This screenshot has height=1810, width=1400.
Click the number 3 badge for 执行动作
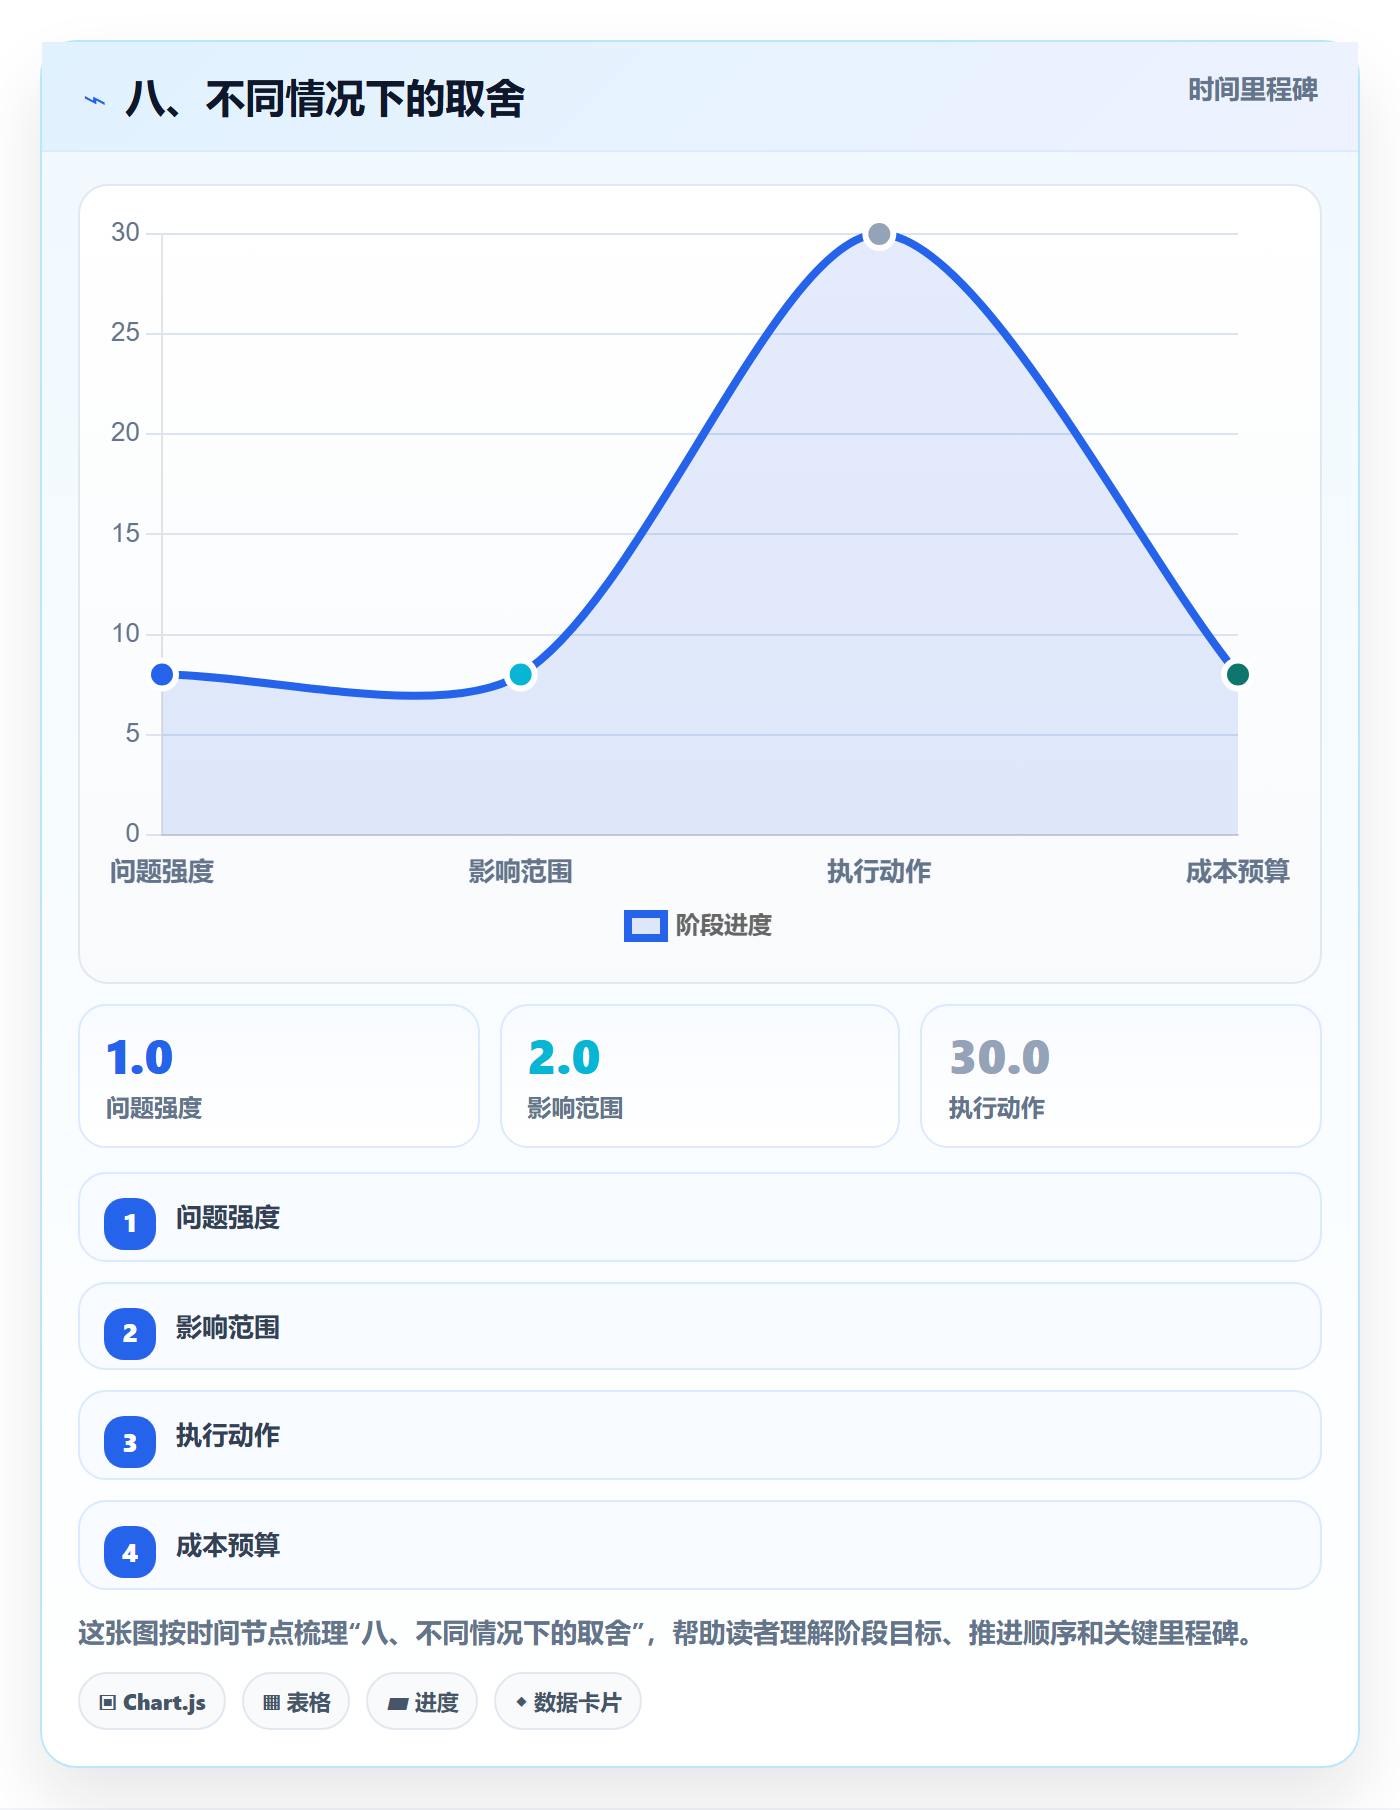[x=130, y=1443]
